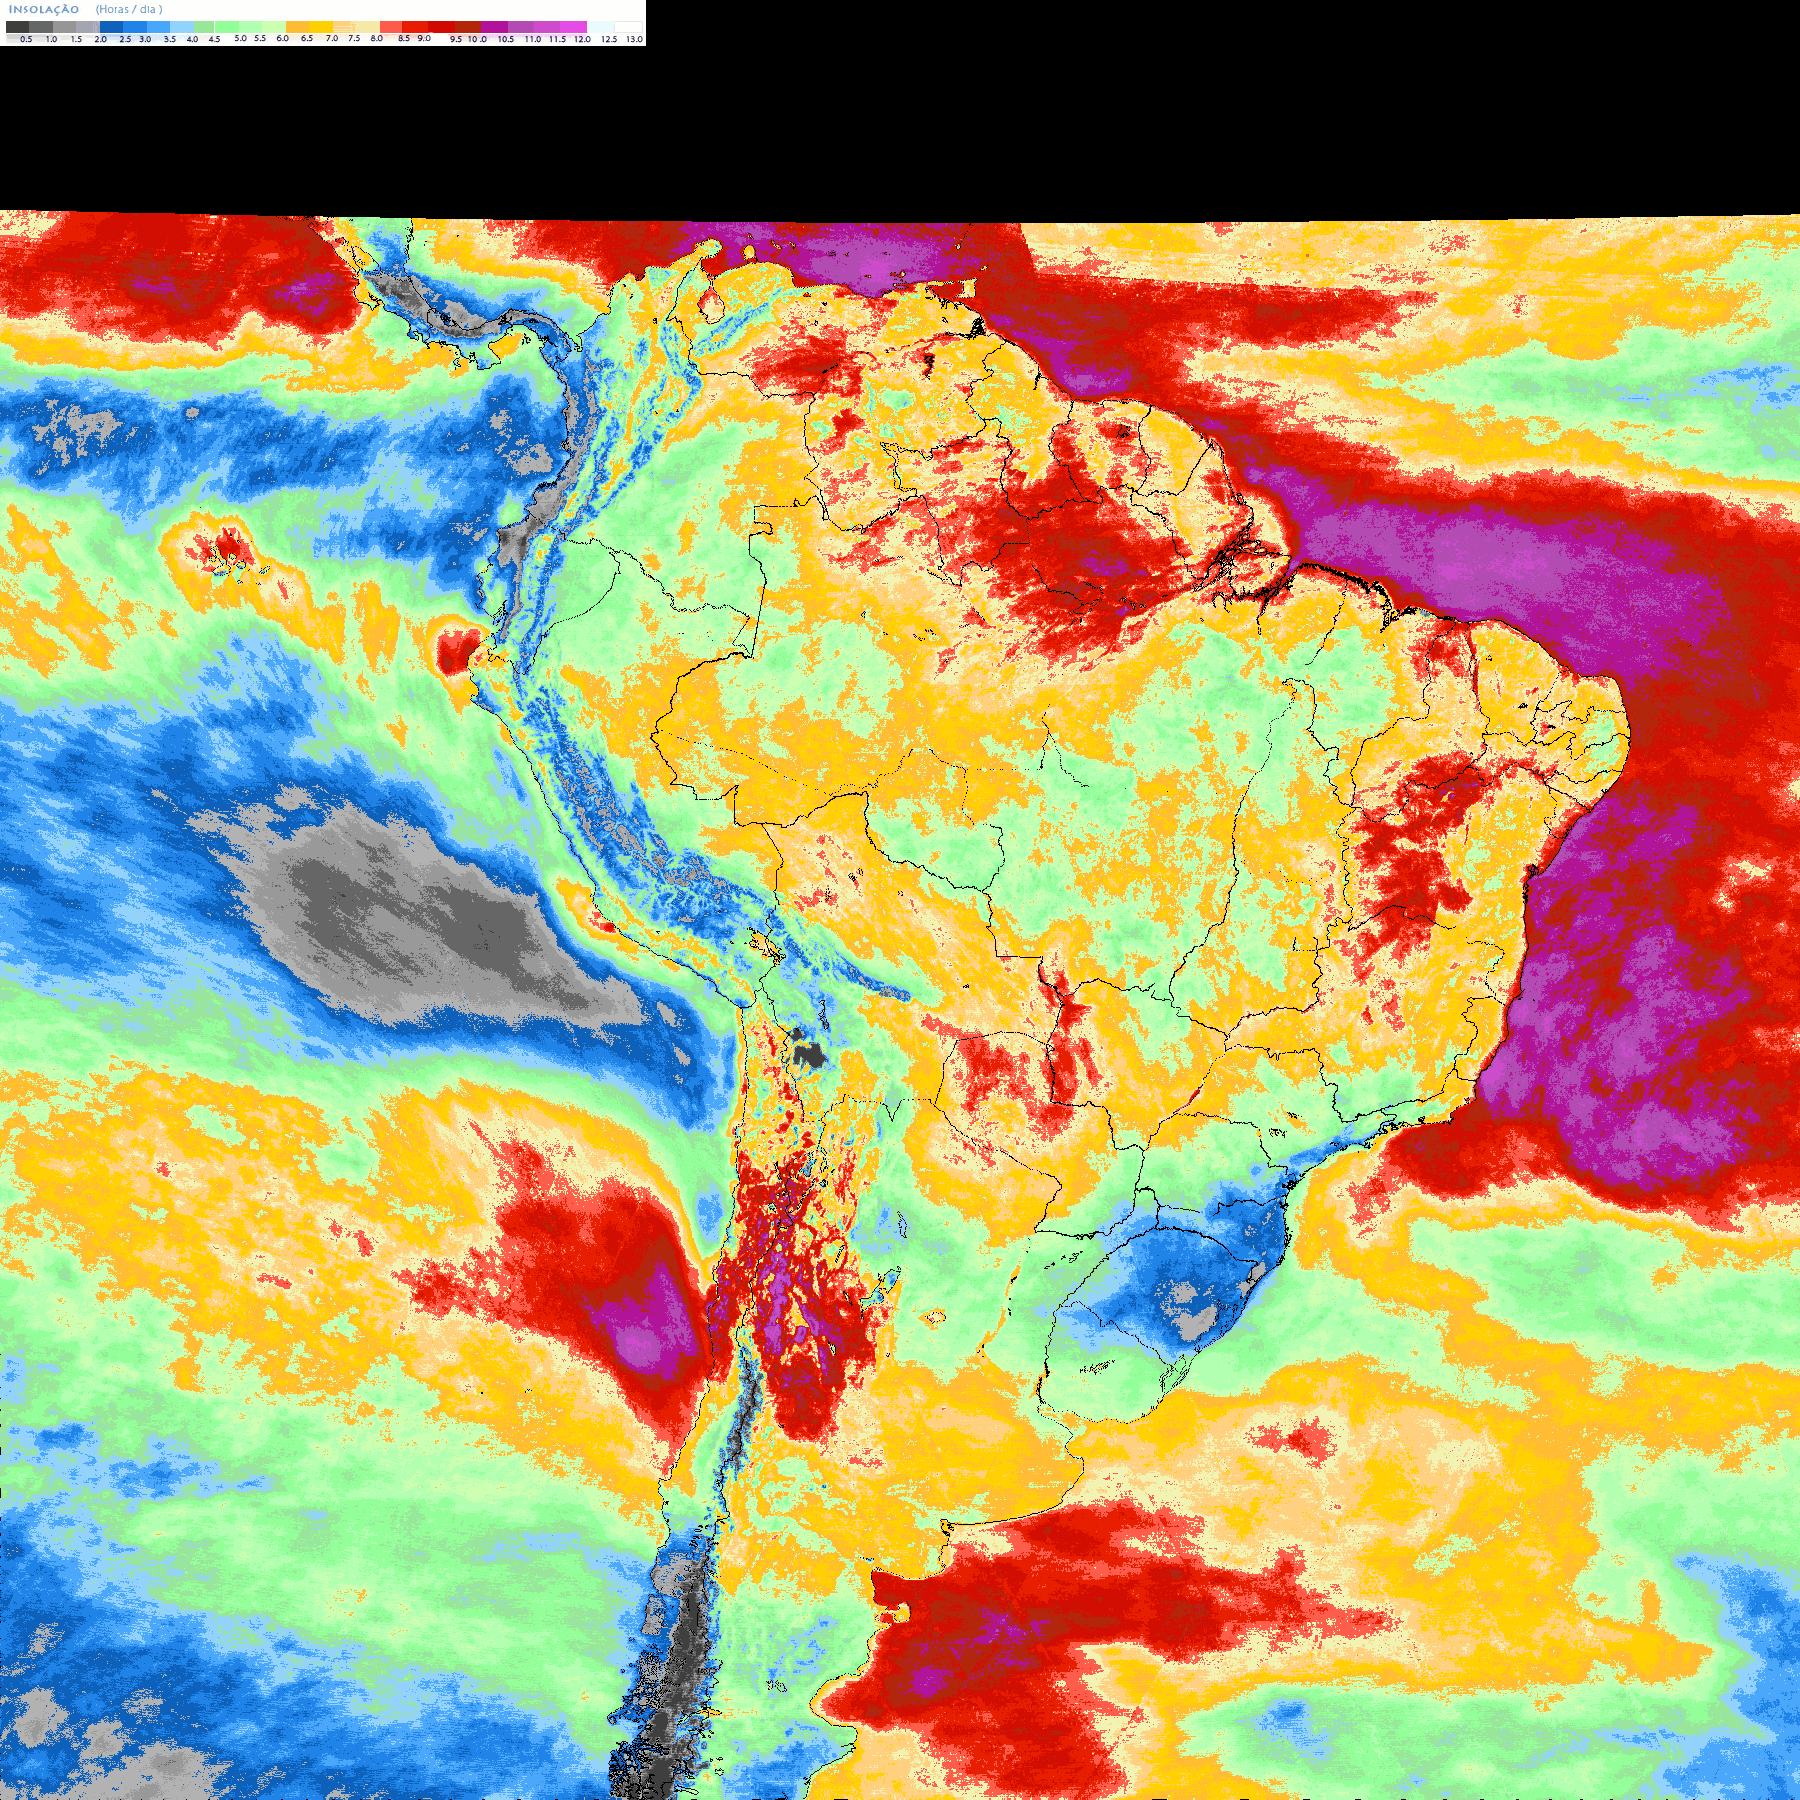Select the 12.5 legend value
This screenshot has width=1800, height=1800.
pyautogui.click(x=609, y=39)
